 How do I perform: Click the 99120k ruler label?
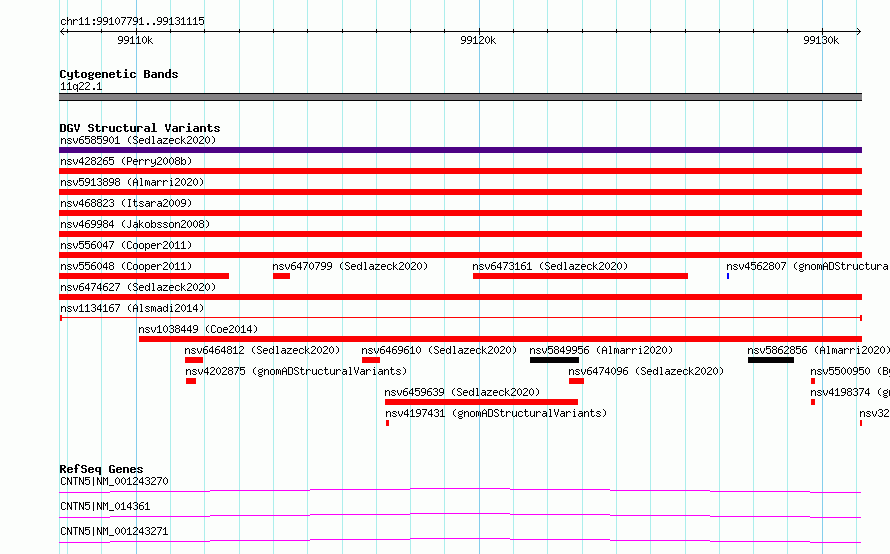(x=478, y=40)
